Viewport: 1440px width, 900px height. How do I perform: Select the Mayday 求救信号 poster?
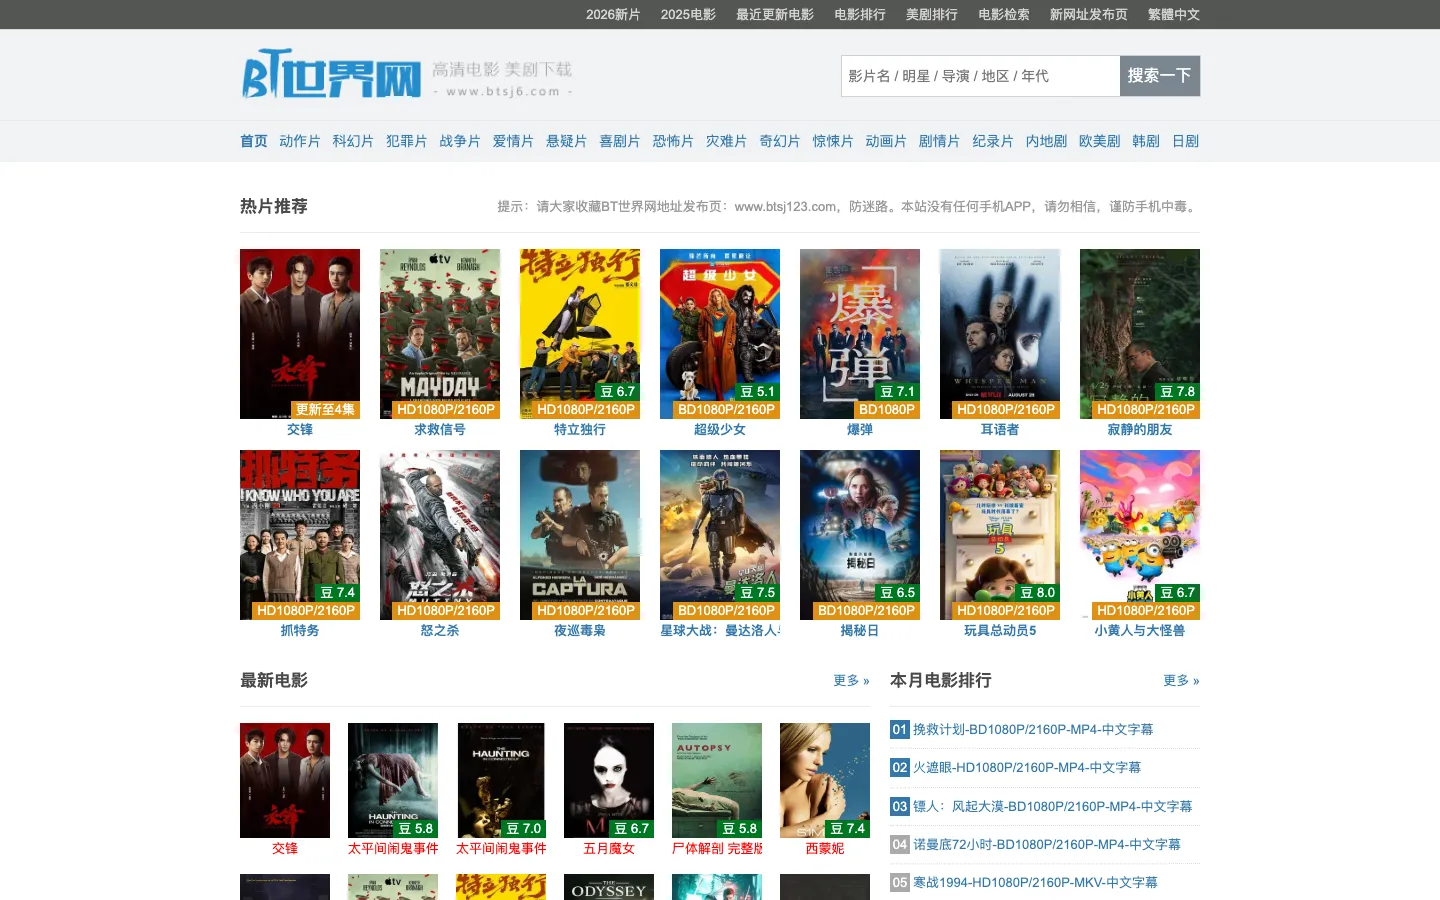point(440,334)
